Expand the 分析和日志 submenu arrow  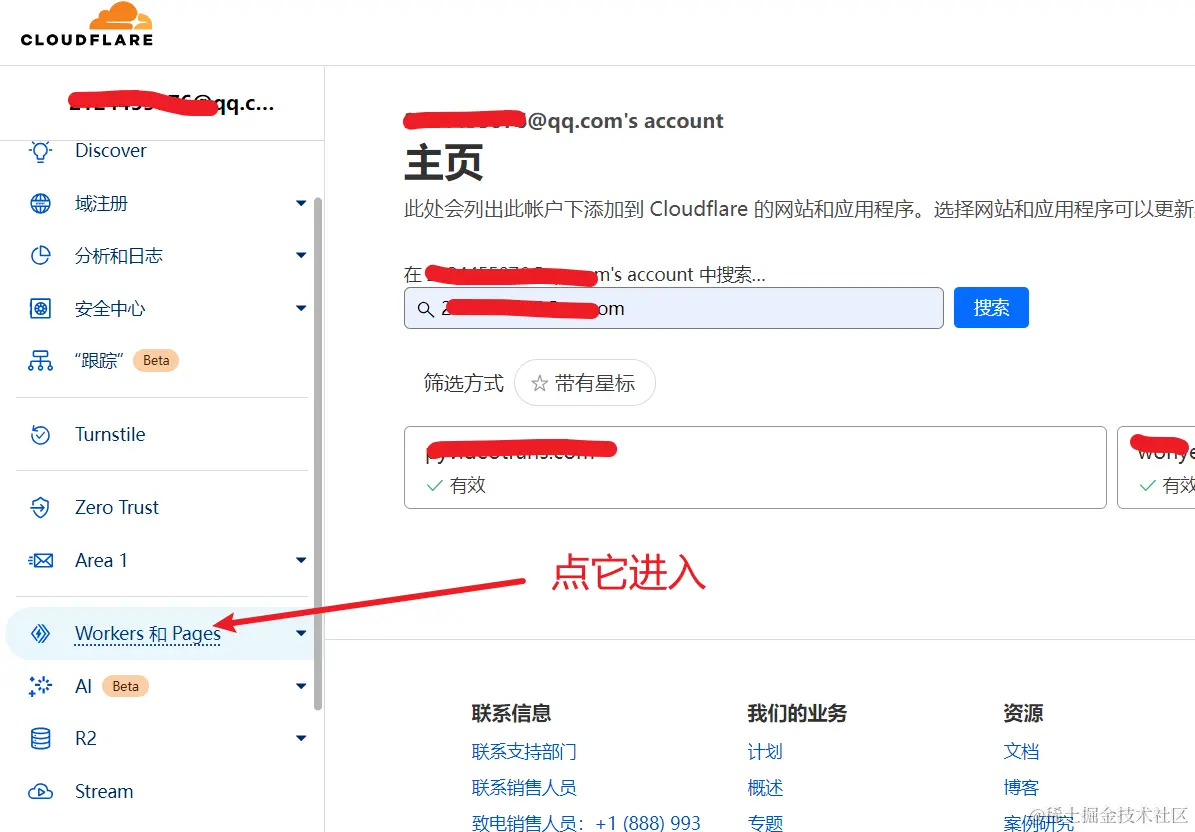(x=301, y=255)
